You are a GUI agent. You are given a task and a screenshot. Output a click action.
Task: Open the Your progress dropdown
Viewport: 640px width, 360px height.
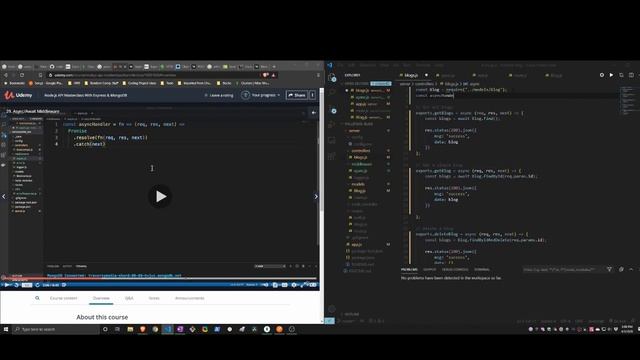pyautogui.click(x=265, y=95)
